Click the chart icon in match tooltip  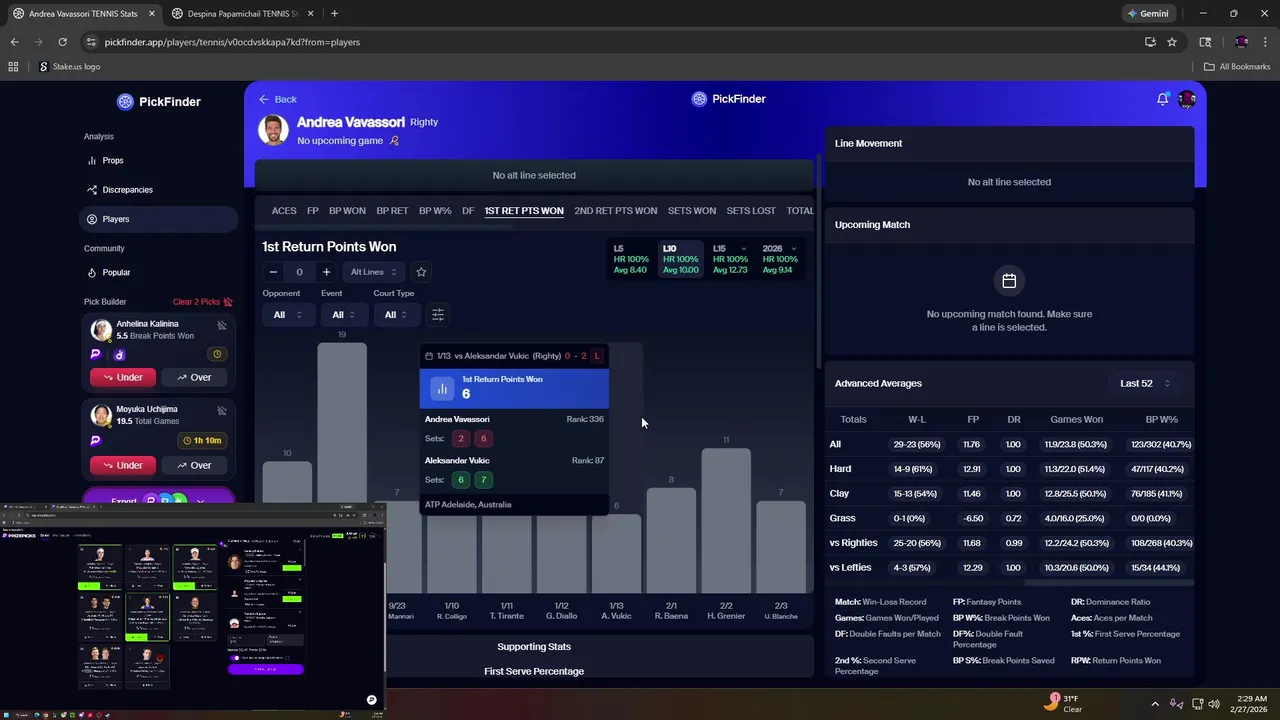pyautogui.click(x=442, y=388)
